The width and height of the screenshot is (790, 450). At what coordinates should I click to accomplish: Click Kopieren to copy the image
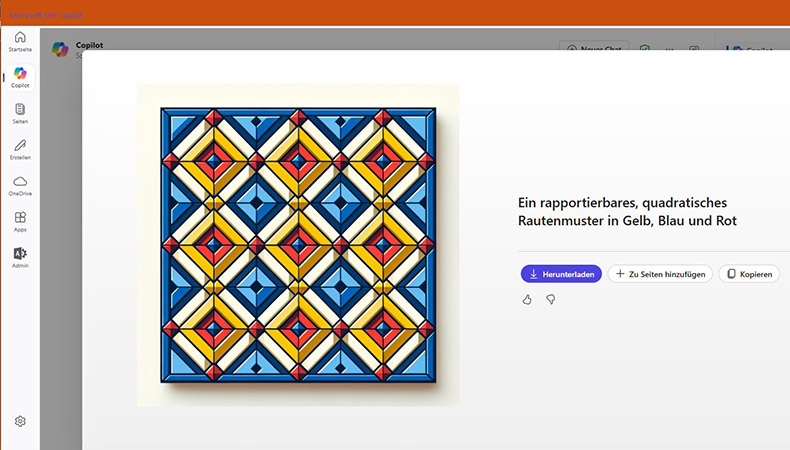click(x=750, y=274)
